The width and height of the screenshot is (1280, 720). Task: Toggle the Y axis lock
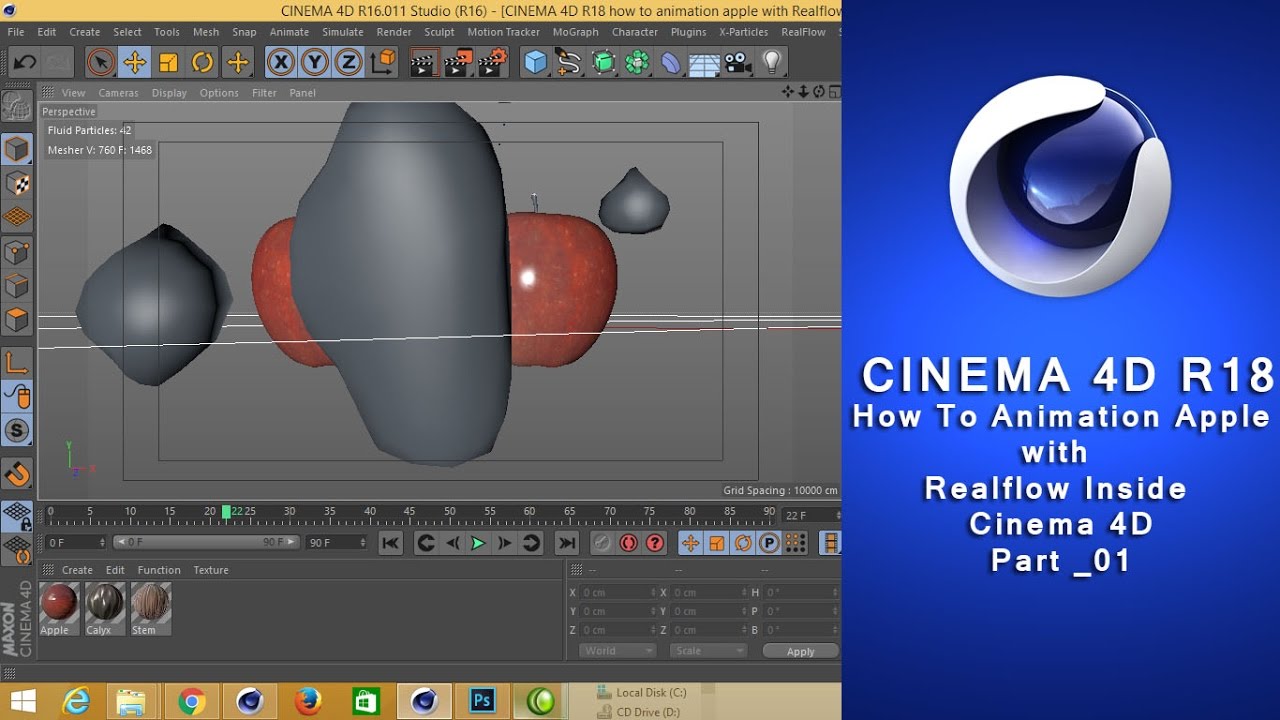click(315, 63)
